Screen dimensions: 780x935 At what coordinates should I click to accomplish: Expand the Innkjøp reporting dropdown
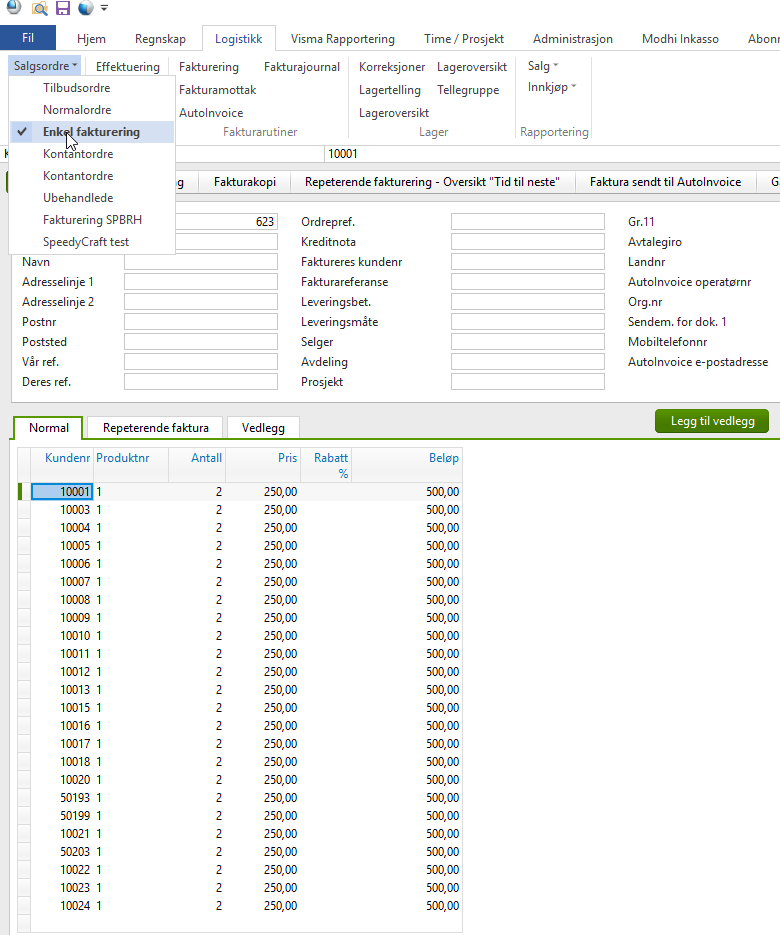(552, 87)
